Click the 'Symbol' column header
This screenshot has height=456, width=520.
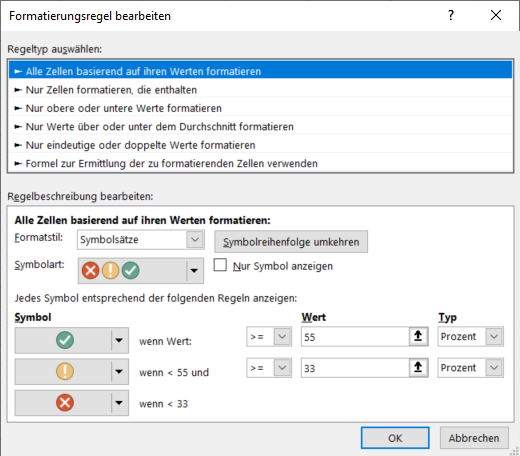pos(33,317)
